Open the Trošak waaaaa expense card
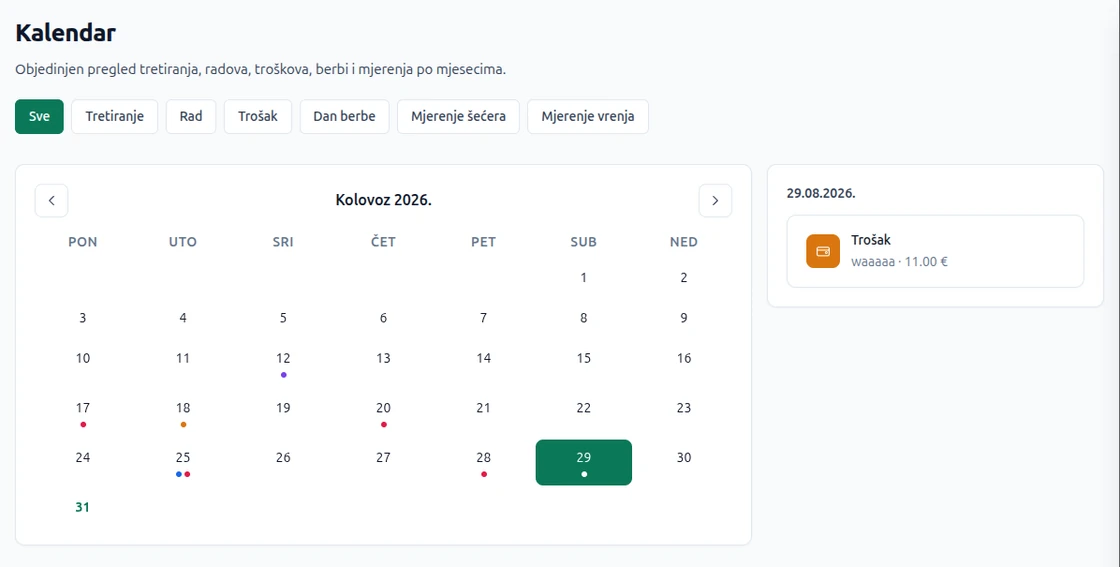Image resolution: width=1120 pixels, height=567 pixels. click(935, 251)
